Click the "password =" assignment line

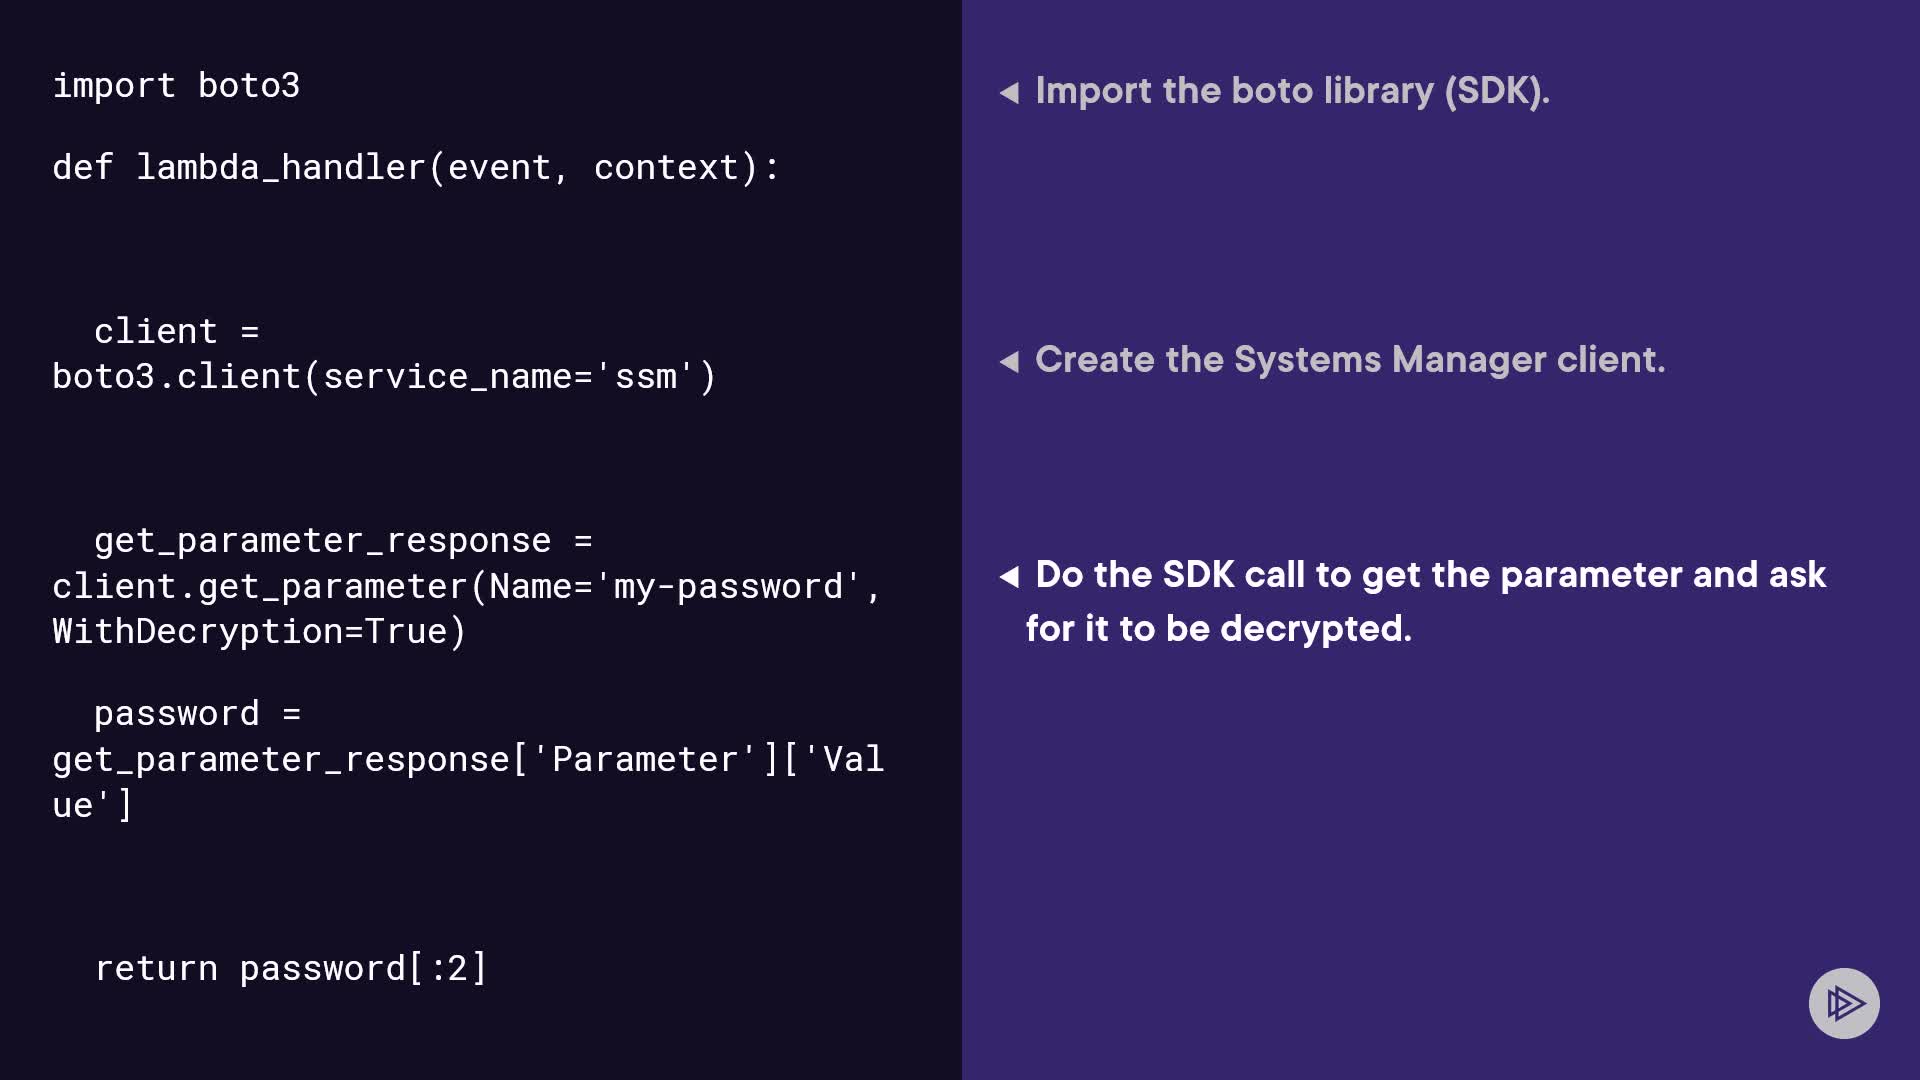tap(197, 714)
